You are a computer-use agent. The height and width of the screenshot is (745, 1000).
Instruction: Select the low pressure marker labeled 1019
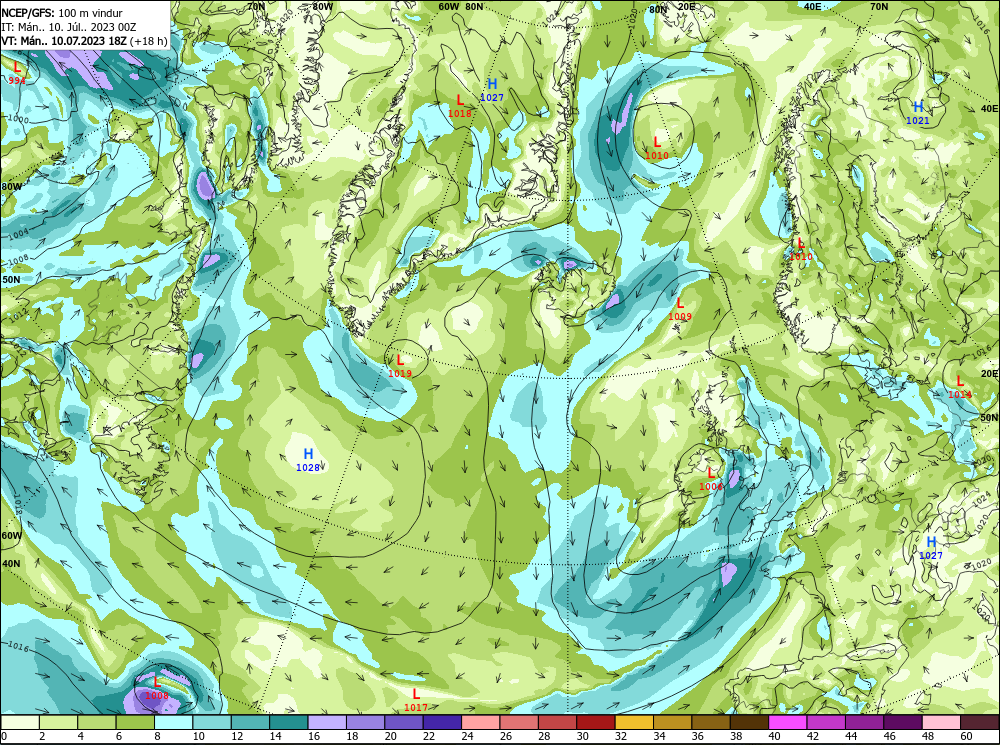[x=400, y=366]
